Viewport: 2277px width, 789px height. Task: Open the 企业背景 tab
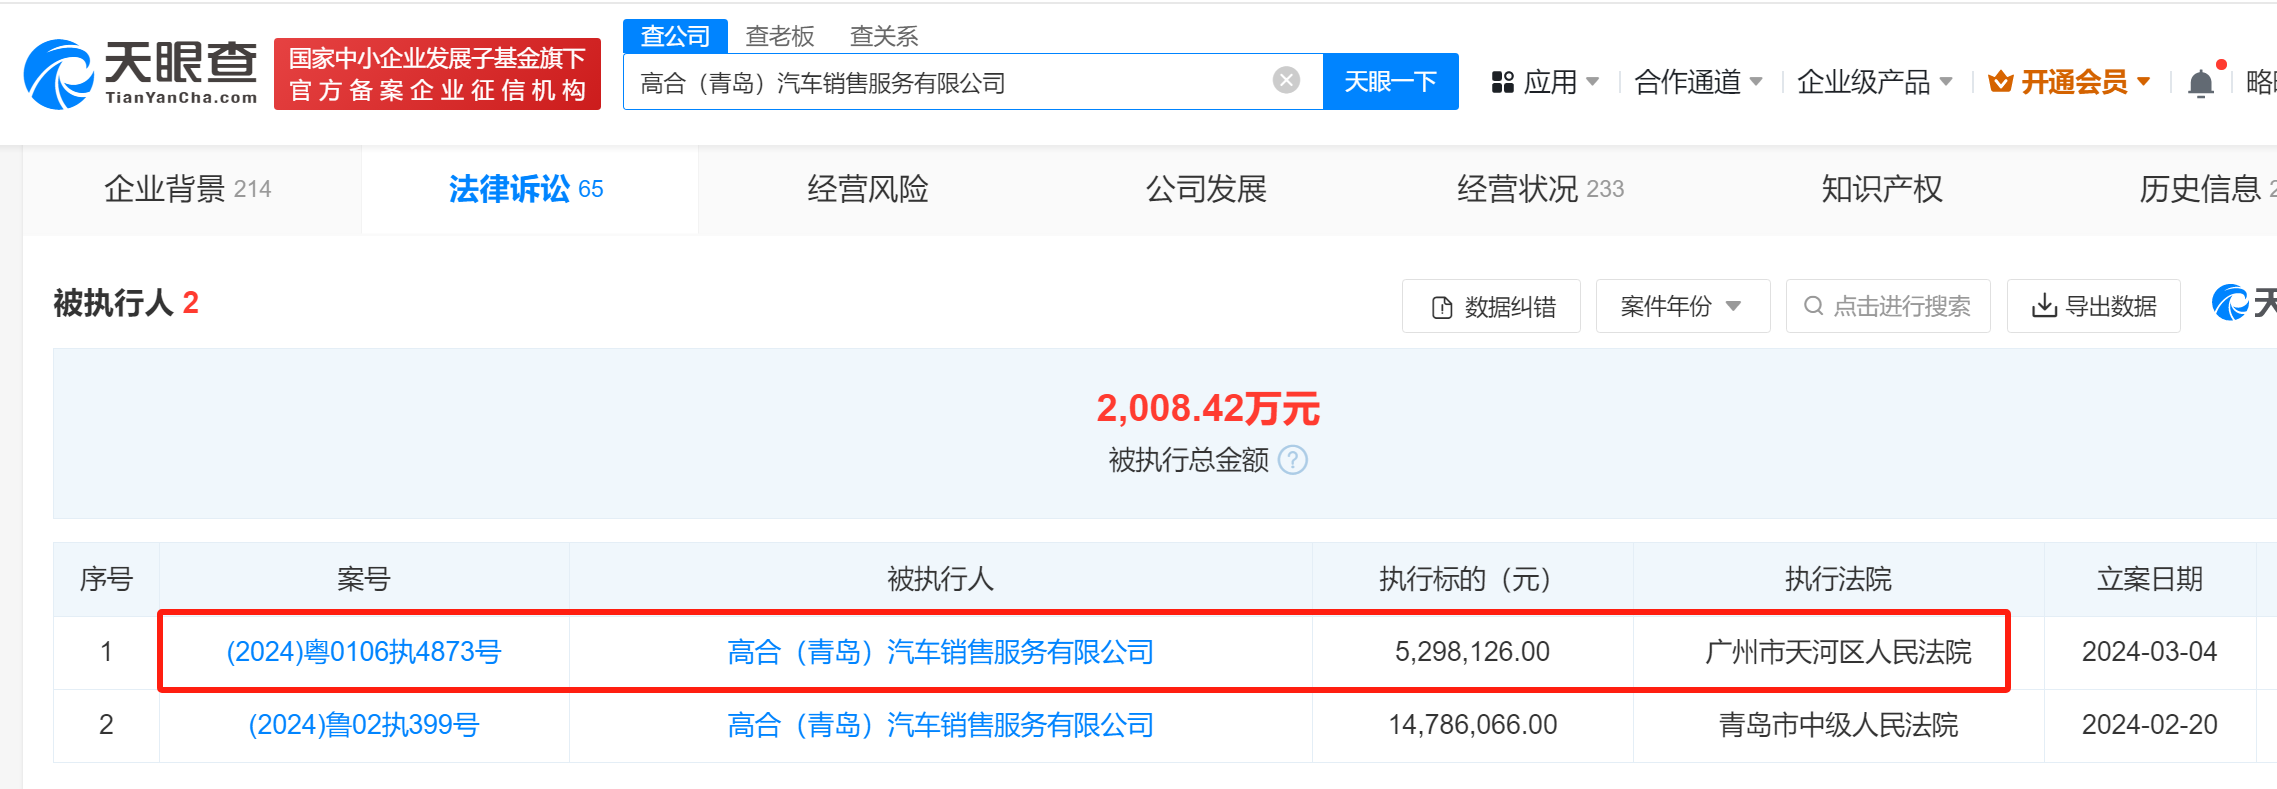point(188,189)
